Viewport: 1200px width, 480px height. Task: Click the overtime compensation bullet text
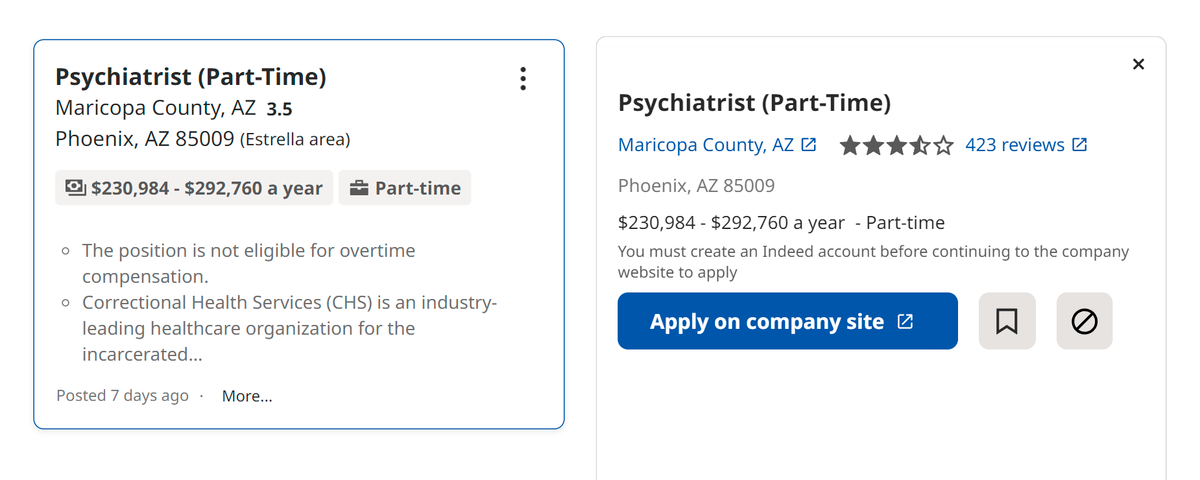[248, 263]
